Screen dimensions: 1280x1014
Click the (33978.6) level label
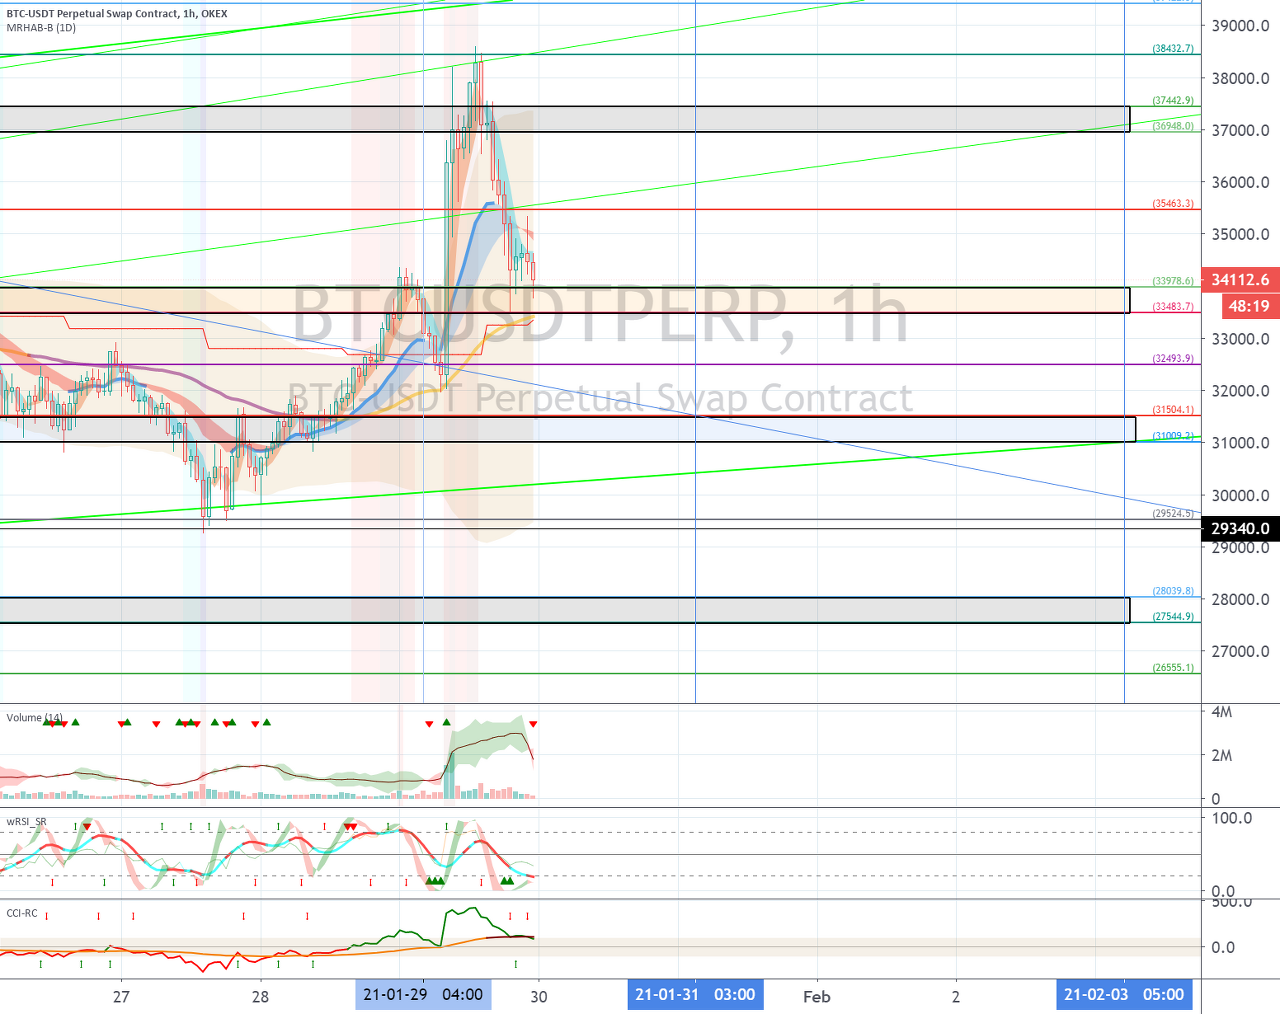point(1173,281)
